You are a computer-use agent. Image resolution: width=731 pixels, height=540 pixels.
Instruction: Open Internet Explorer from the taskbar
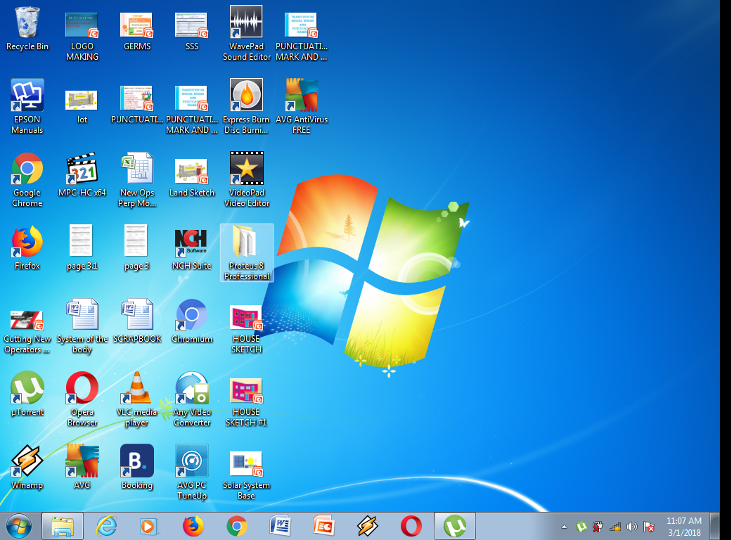[x=106, y=526]
